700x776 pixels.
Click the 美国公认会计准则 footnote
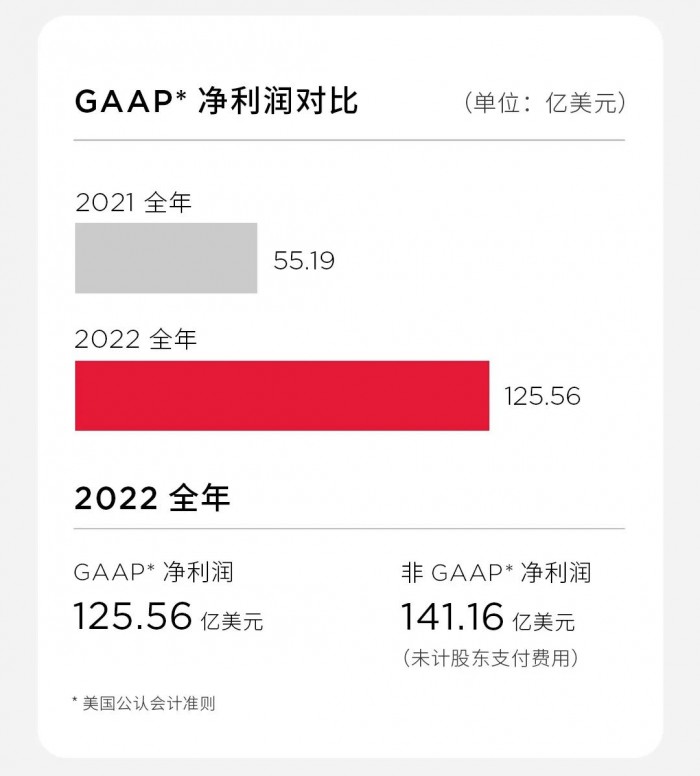[x=144, y=703]
